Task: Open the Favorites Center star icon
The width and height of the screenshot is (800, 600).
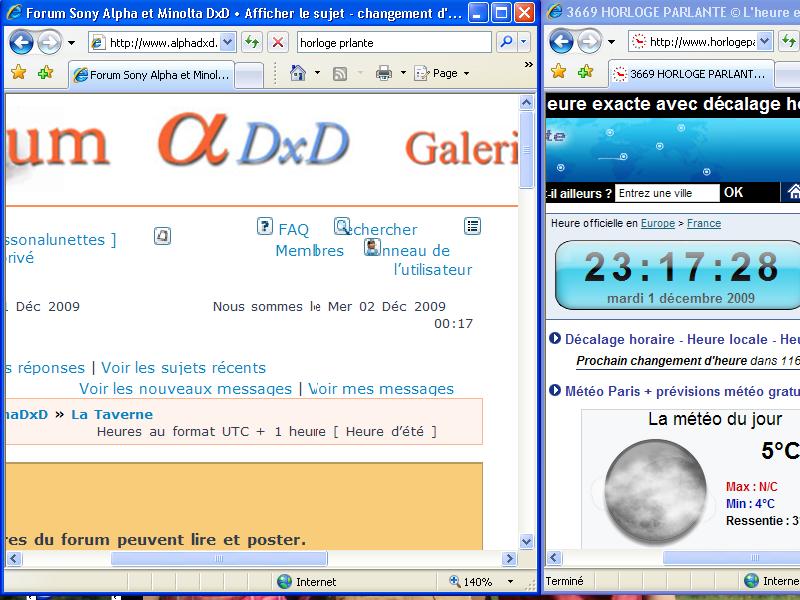Action: coord(18,72)
